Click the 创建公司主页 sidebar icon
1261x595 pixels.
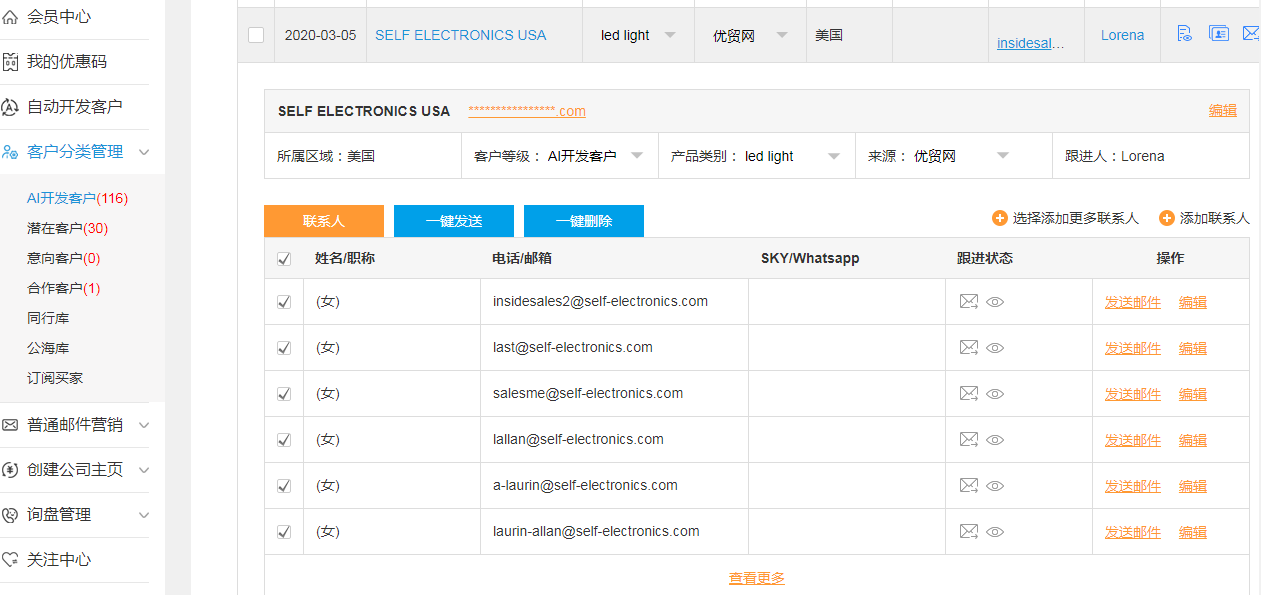pos(9,470)
